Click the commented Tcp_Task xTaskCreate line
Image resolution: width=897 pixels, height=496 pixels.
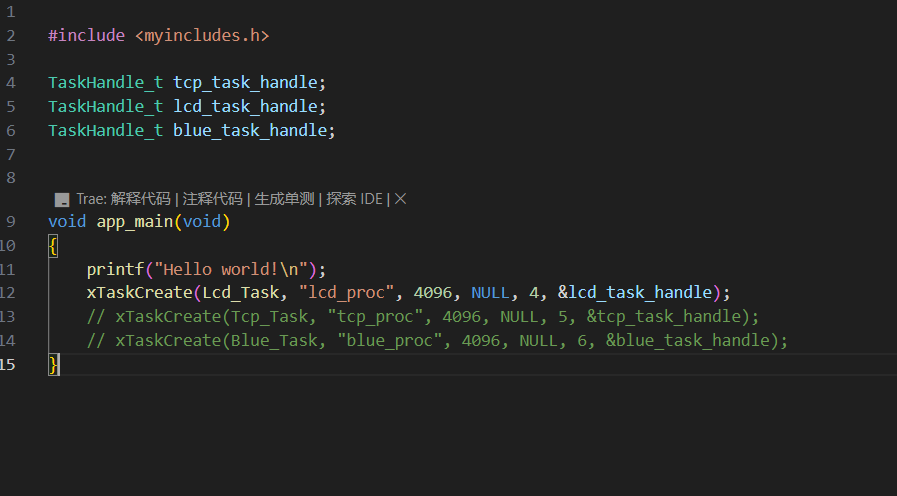(x=423, y=317)
